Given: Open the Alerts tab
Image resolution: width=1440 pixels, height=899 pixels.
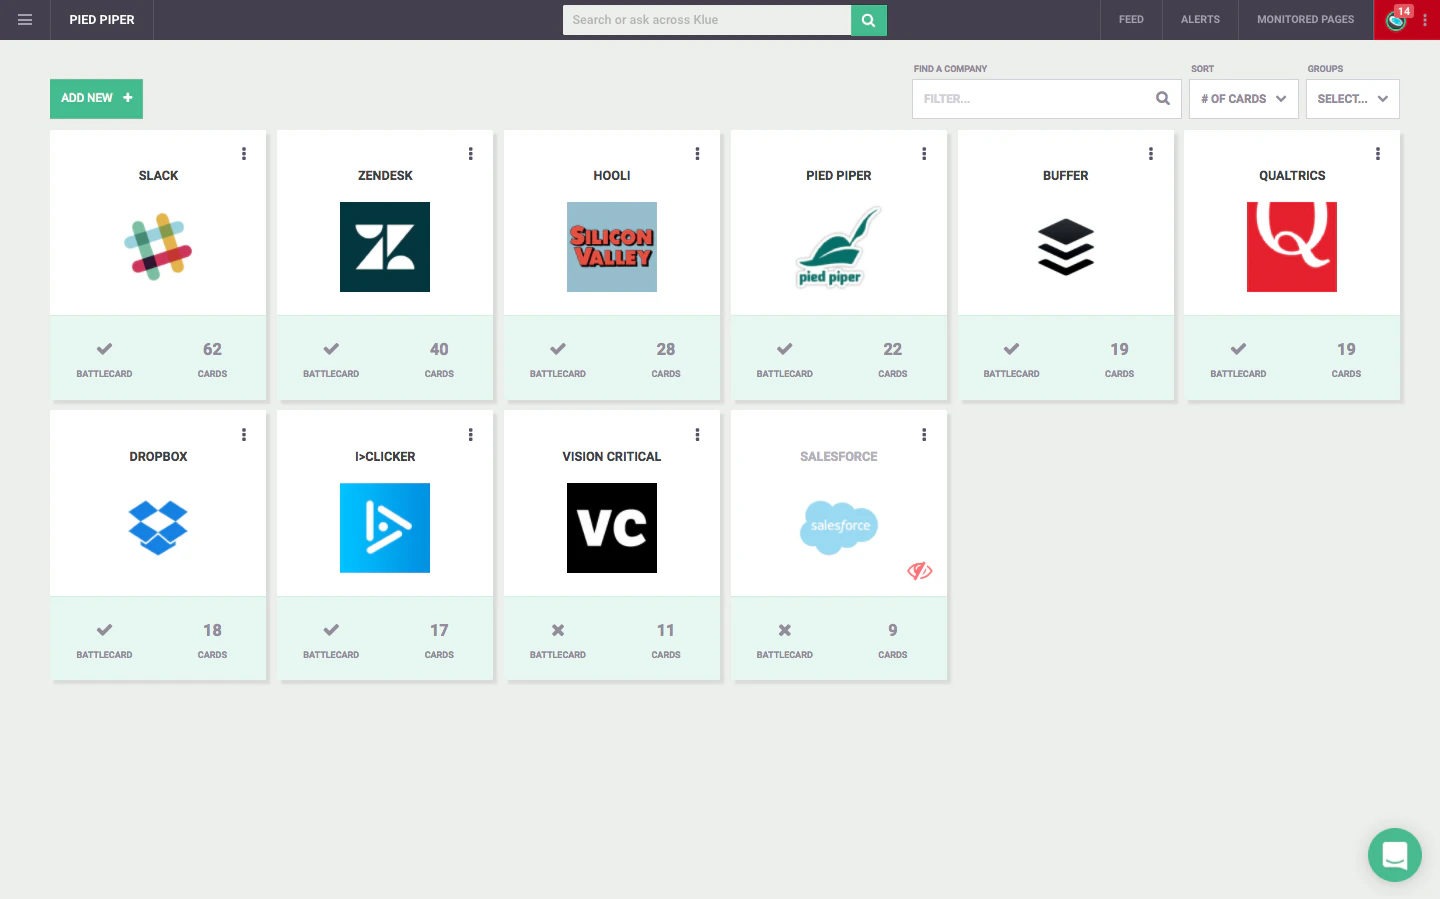Looking at the screenshot, I should pyautogui.click(x=1200, y=20).
